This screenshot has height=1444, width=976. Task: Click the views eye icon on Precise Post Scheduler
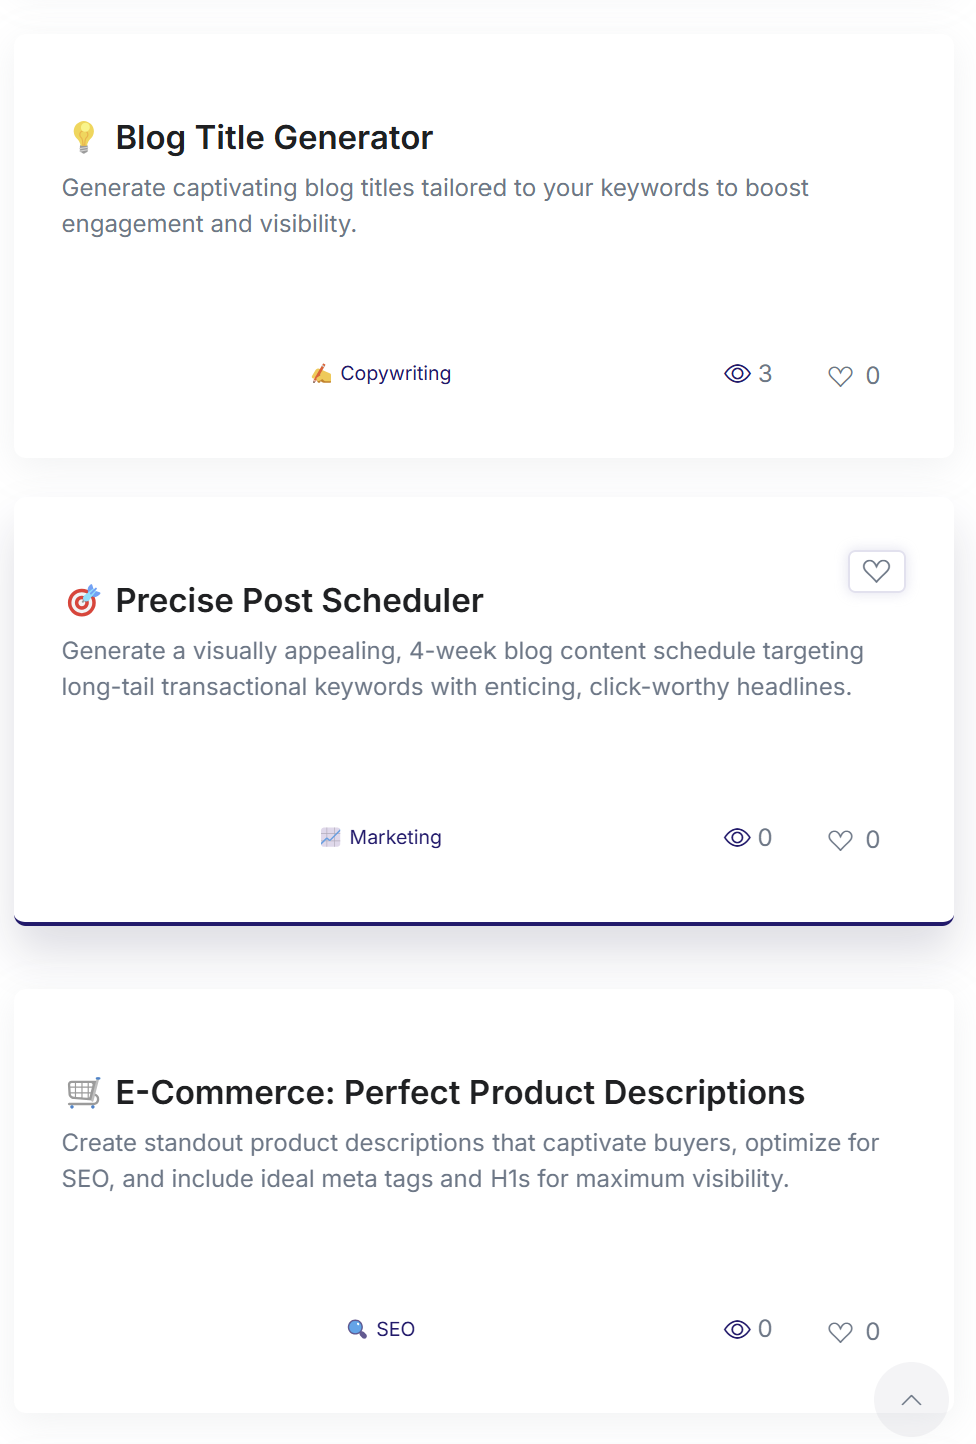[x=737, y=838]
